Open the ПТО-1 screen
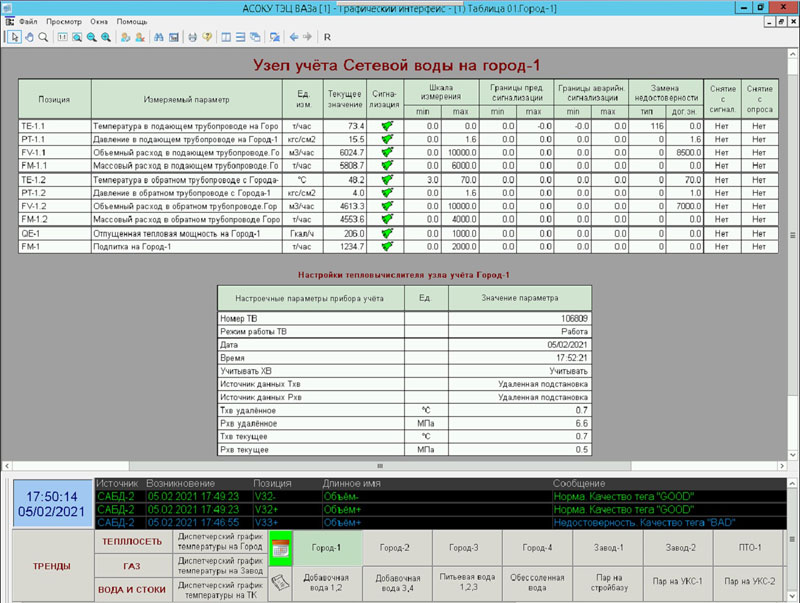 749,548
